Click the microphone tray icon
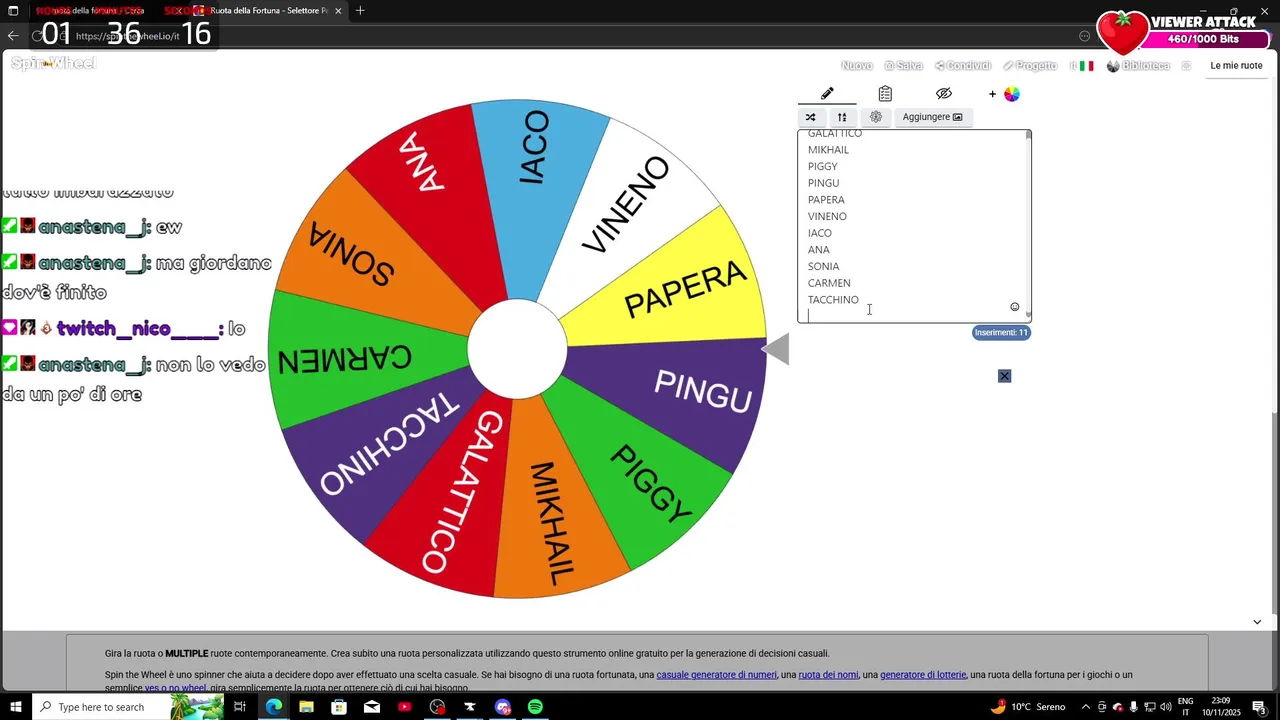Image resolution: width=1280 pixels, height=720 pixels. click(1134, 707)
